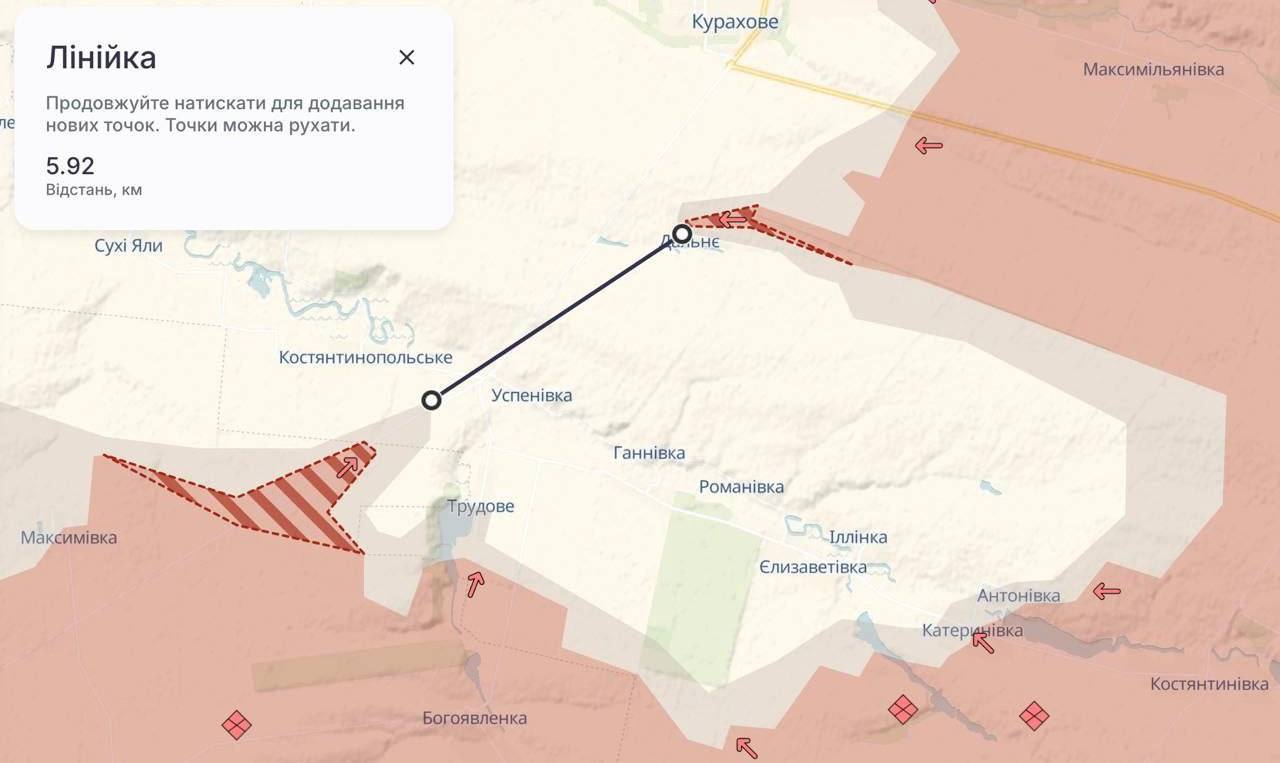Screen dimensions: 1280x763
Task: Click the Курахове town label
Action: pyautogui.click(x=735, y=22)
